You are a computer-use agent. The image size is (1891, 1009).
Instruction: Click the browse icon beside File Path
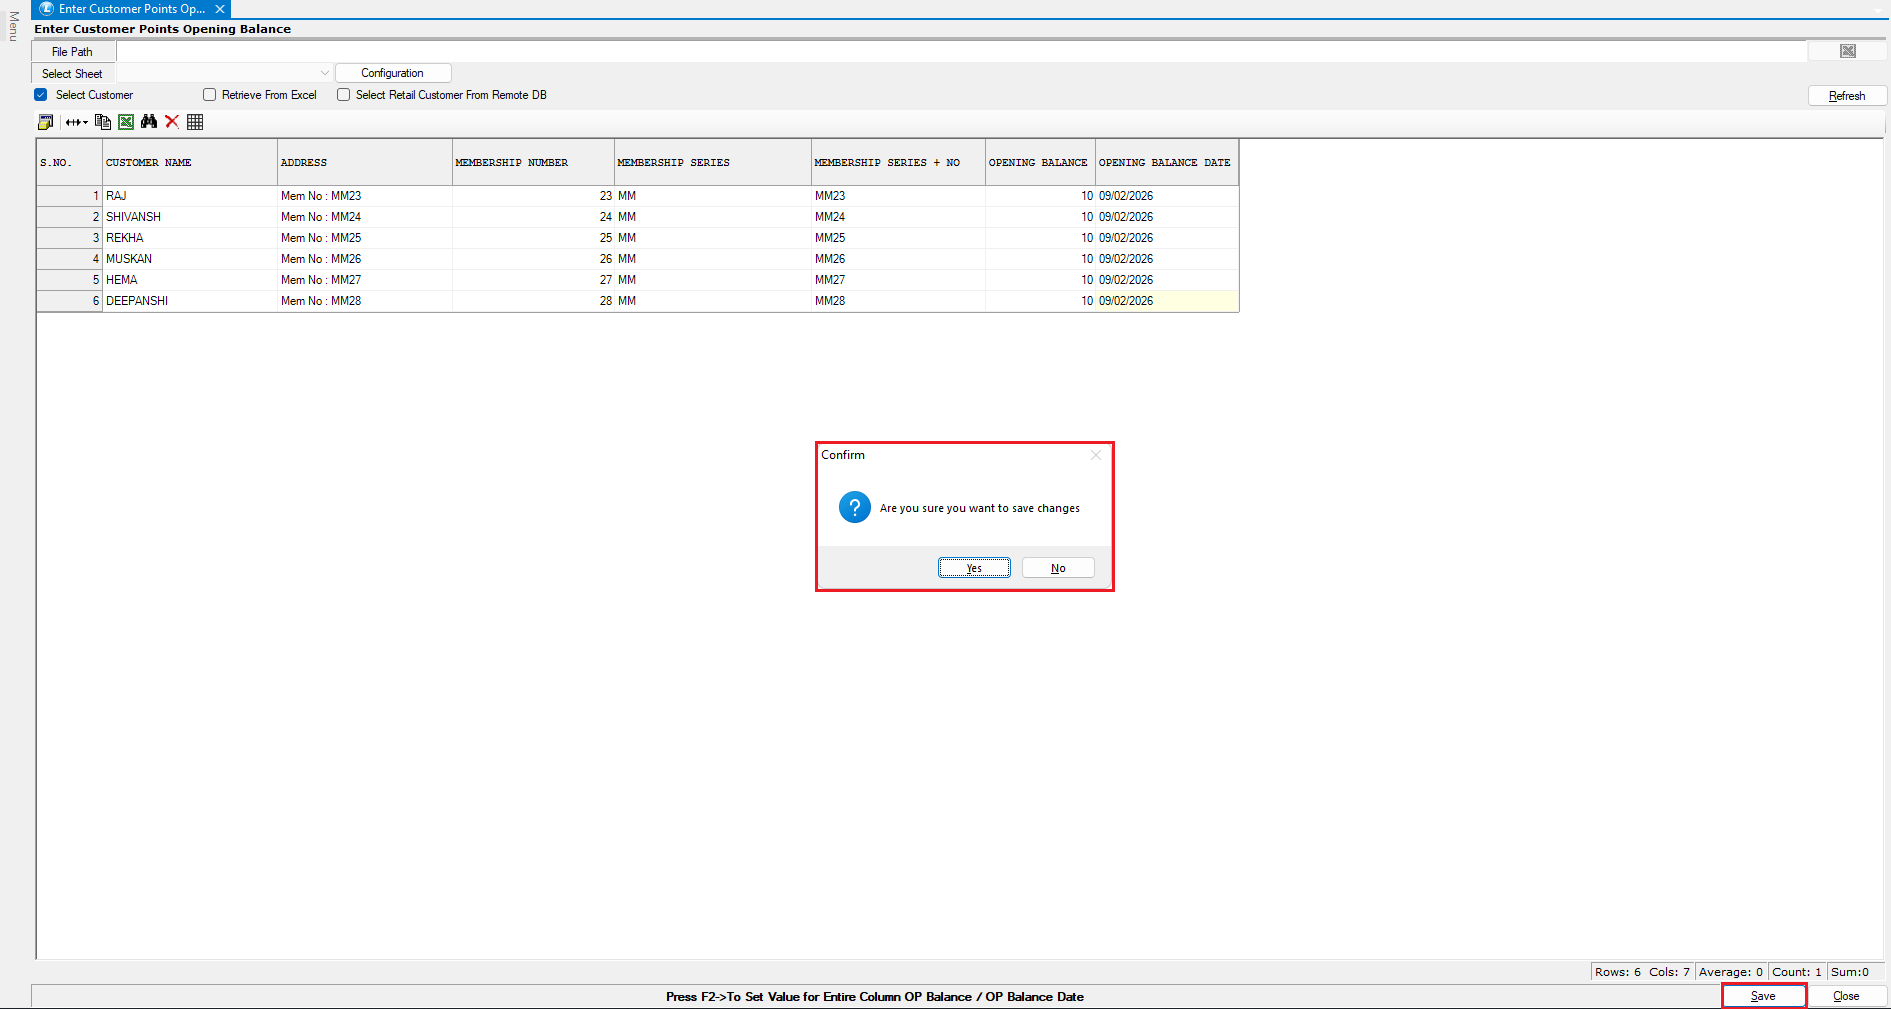pyautogui.click(x=1847, y=51)
